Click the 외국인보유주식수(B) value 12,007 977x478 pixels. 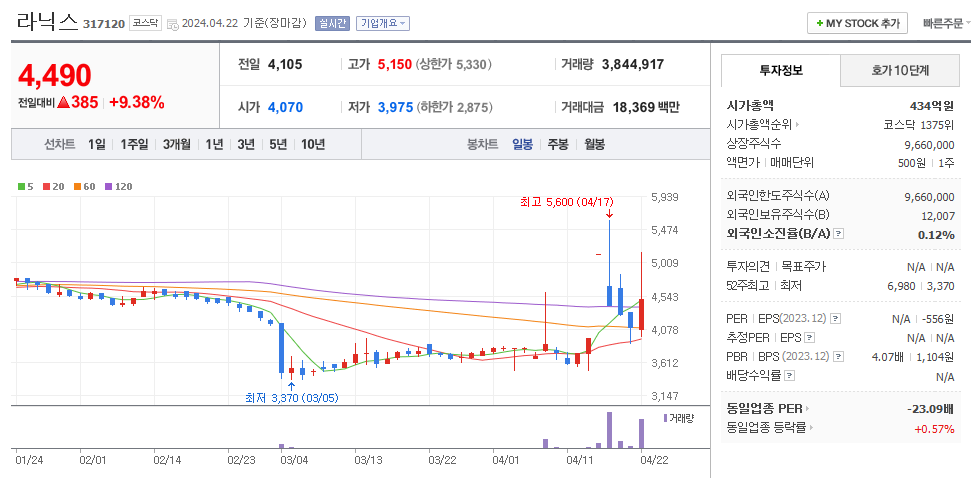pos(938,216)
